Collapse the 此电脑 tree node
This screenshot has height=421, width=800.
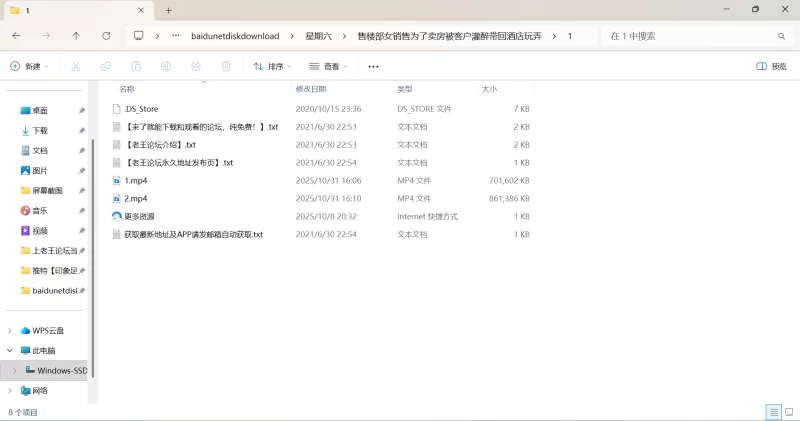coord(10,351)
